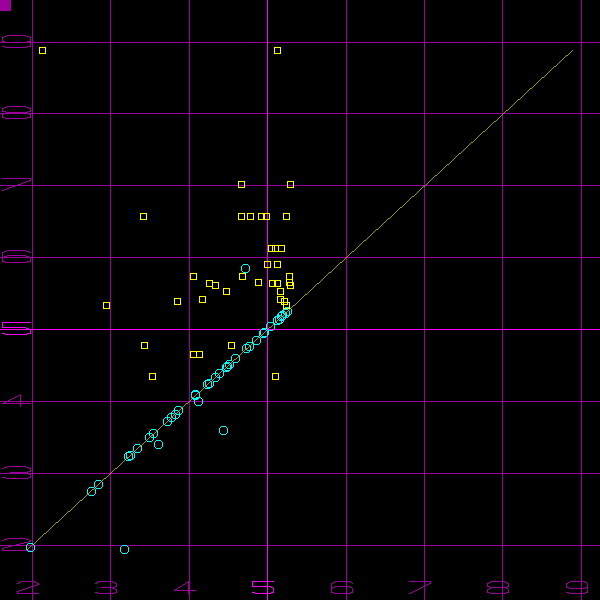Image resolution: width=600 pixels, height=600 pixels.
Task: Click the cyan circle on the bottom axis
Action: point(124,549)
